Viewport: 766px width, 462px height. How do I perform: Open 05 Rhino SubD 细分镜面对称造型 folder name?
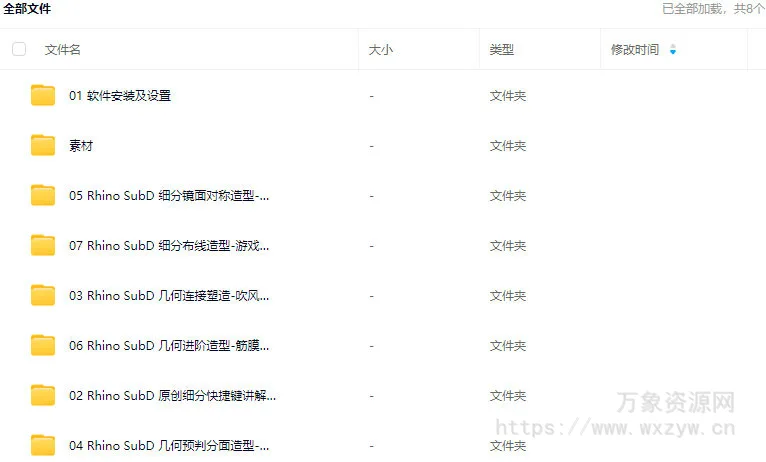[x=169, y=196]
